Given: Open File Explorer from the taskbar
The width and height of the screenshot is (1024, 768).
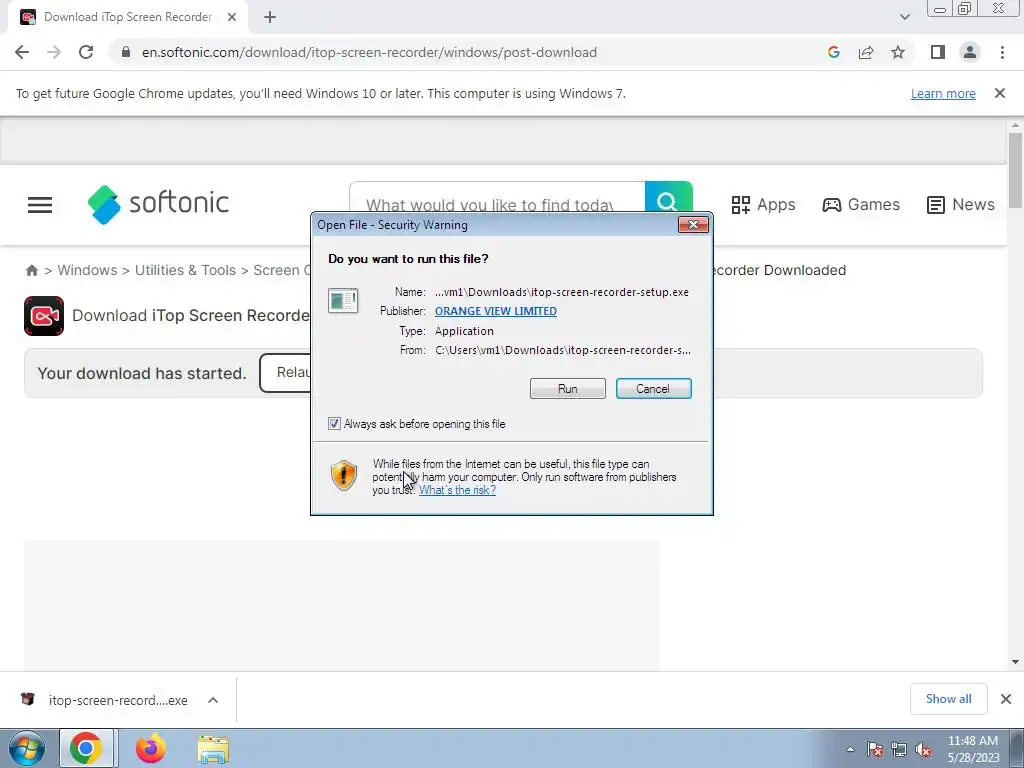Looking at the screenshot, I should tap(214, 749).
